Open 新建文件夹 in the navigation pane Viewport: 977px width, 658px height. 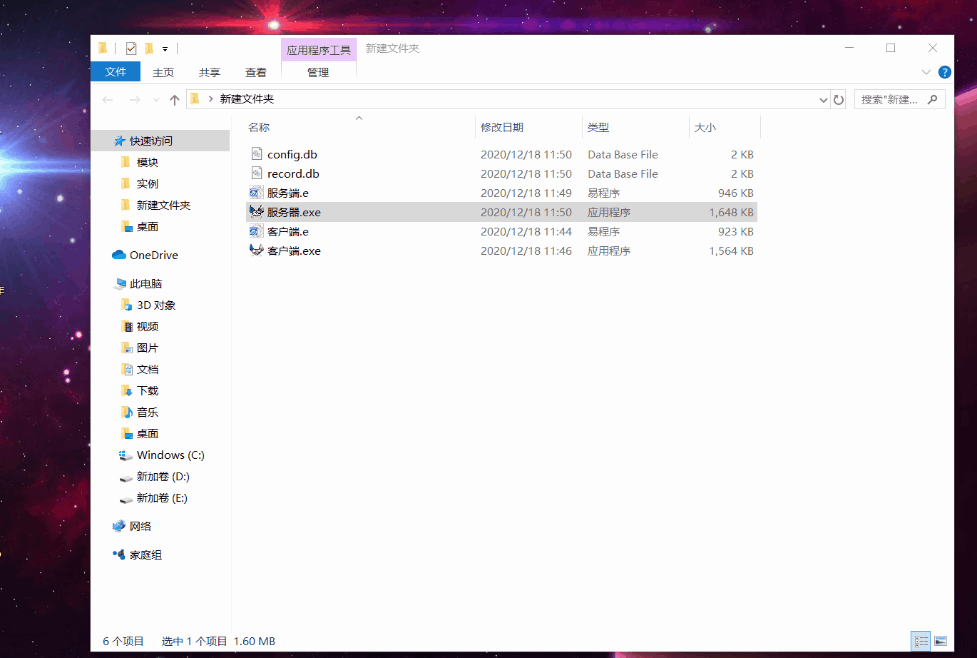tap(163, 205)
